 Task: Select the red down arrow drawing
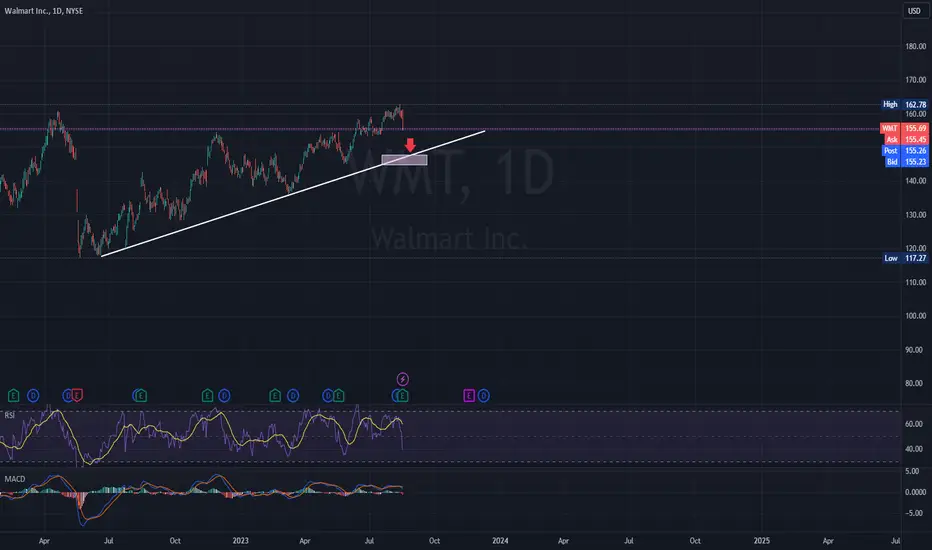(410, 145)
